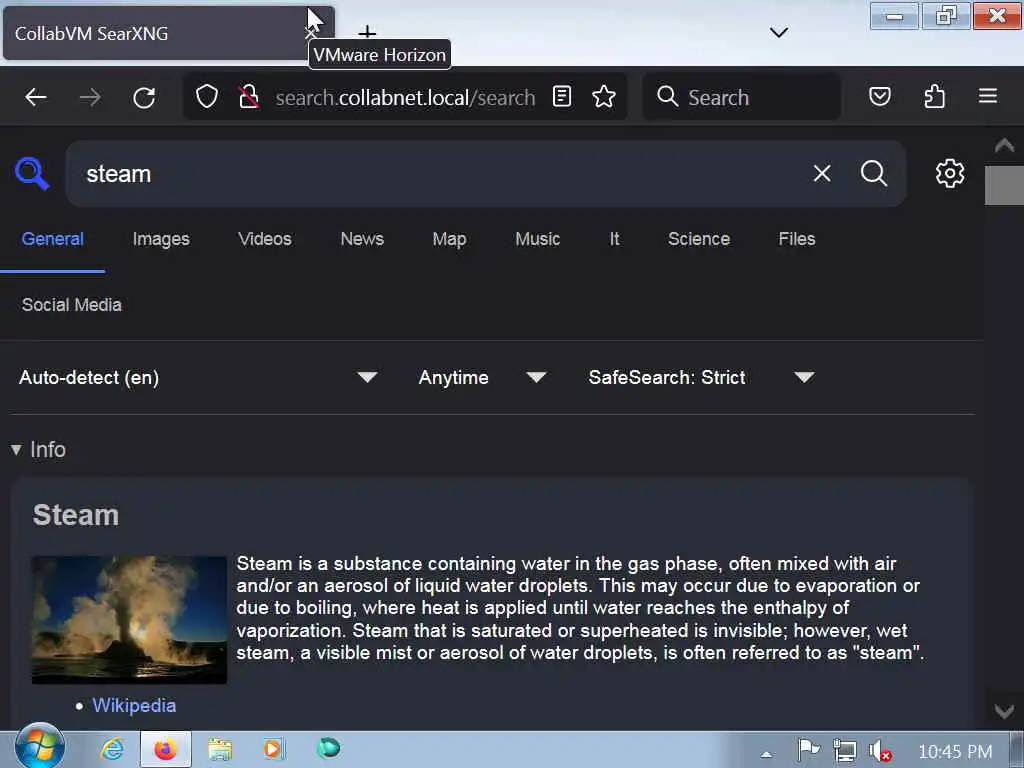Open SearXNG preferences gear icon

(950, 174)
